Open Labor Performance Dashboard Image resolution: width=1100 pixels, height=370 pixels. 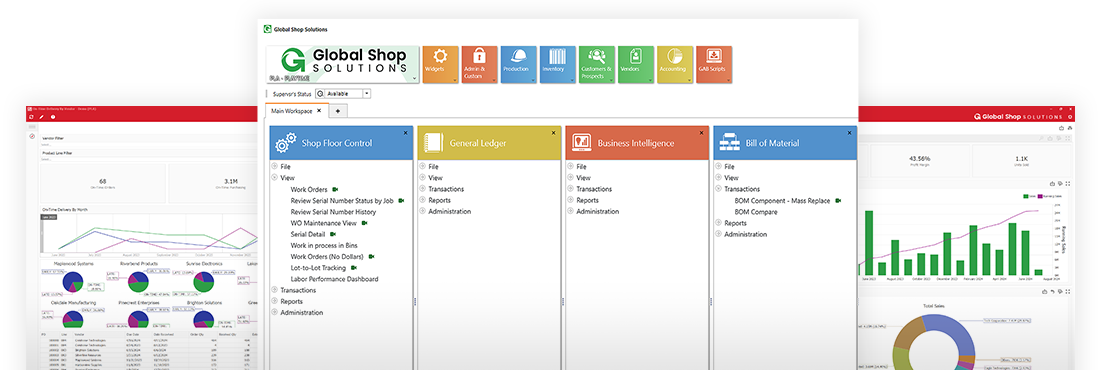point(335,279)
